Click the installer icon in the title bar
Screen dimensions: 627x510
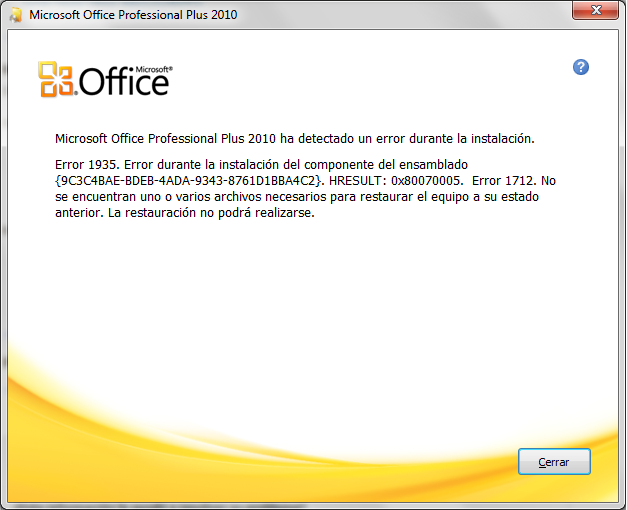pyautogui.click(x=15, y=14)
